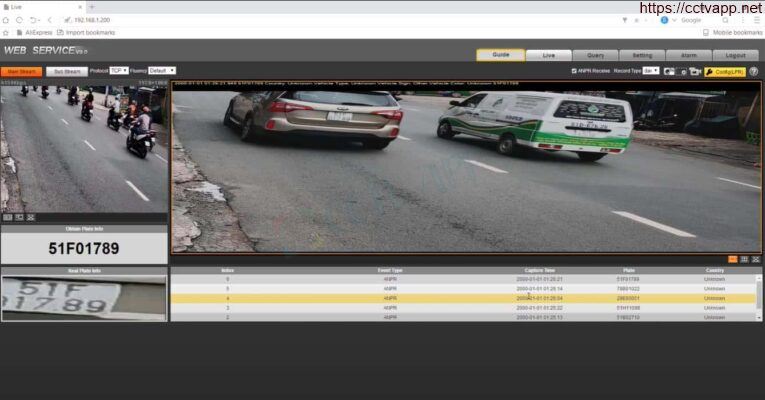765x400 pixels.
Task: Click the browser home icon
Action: pos(5,20)
